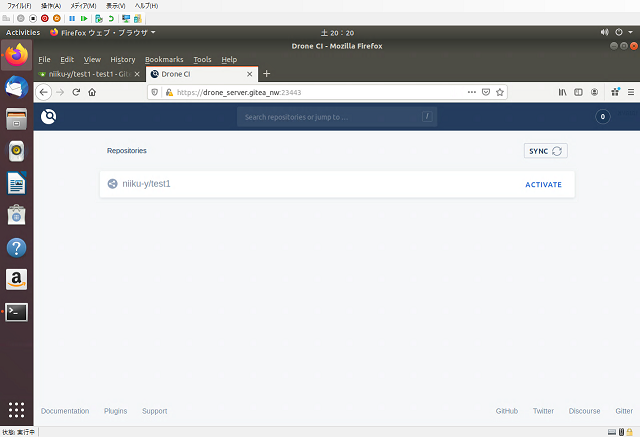Viewport: 640px width, 437px height.
Task: Open the GitHub footer link
Action: [x=507, y=411]
